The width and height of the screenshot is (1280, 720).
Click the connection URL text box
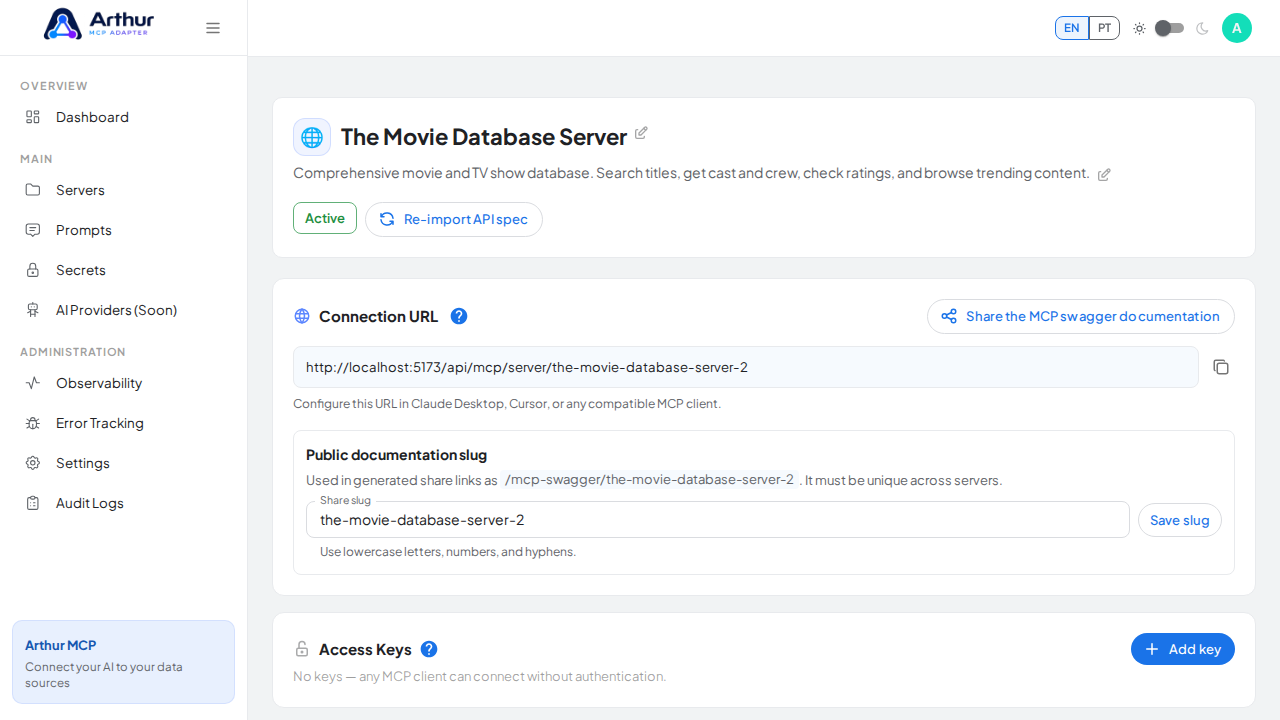point(746,367)
